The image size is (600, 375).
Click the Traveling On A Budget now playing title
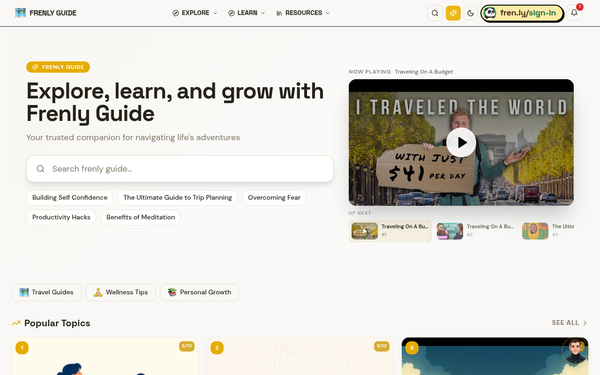tap(424, 72)
